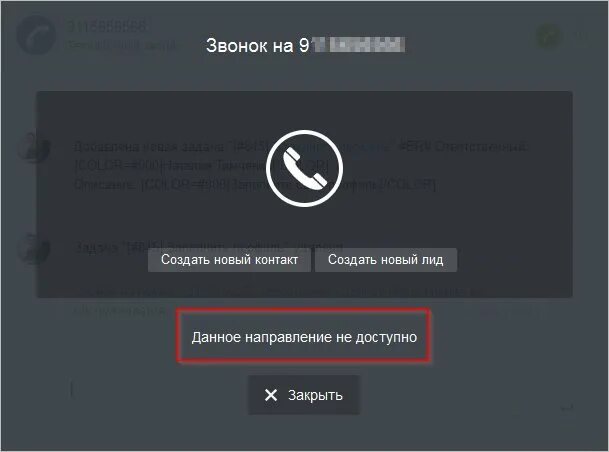Close the call window with Закрыть
Screen dimensions: 609x452
pyautogui.click(x=304, y=395)
